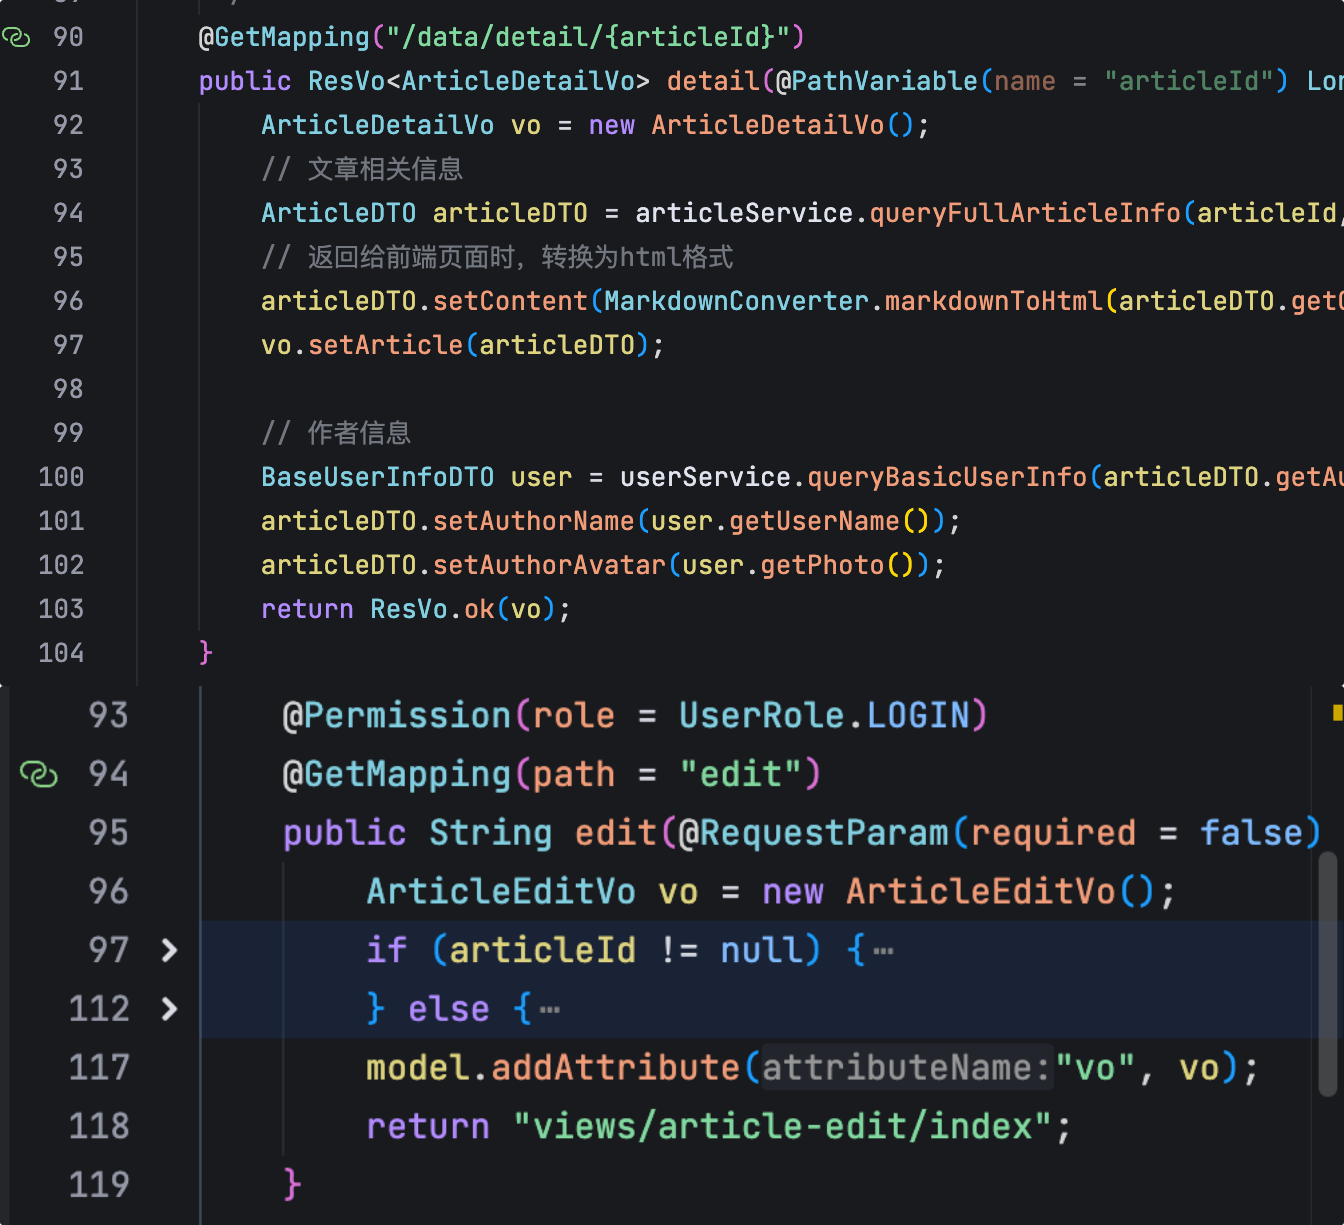This screenshot has width=1344, height=1225.
Task: Click the "views/article-edit/index" return string
Action: (782, 1127)
